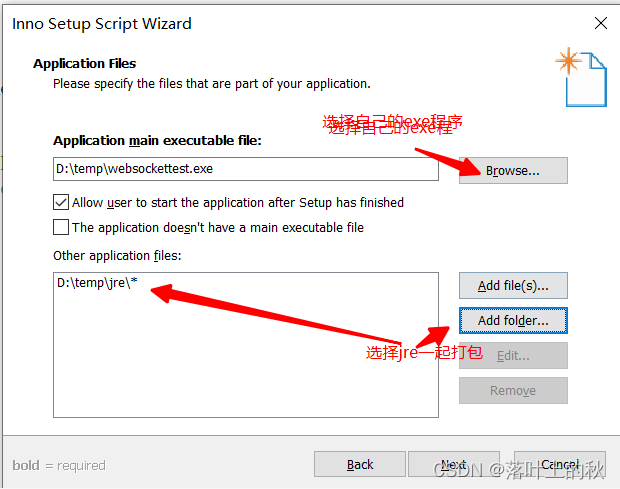This screenshot has height=489, width=620.
Task: Focus the main executable file path field
Action: (x=246, y=169)
